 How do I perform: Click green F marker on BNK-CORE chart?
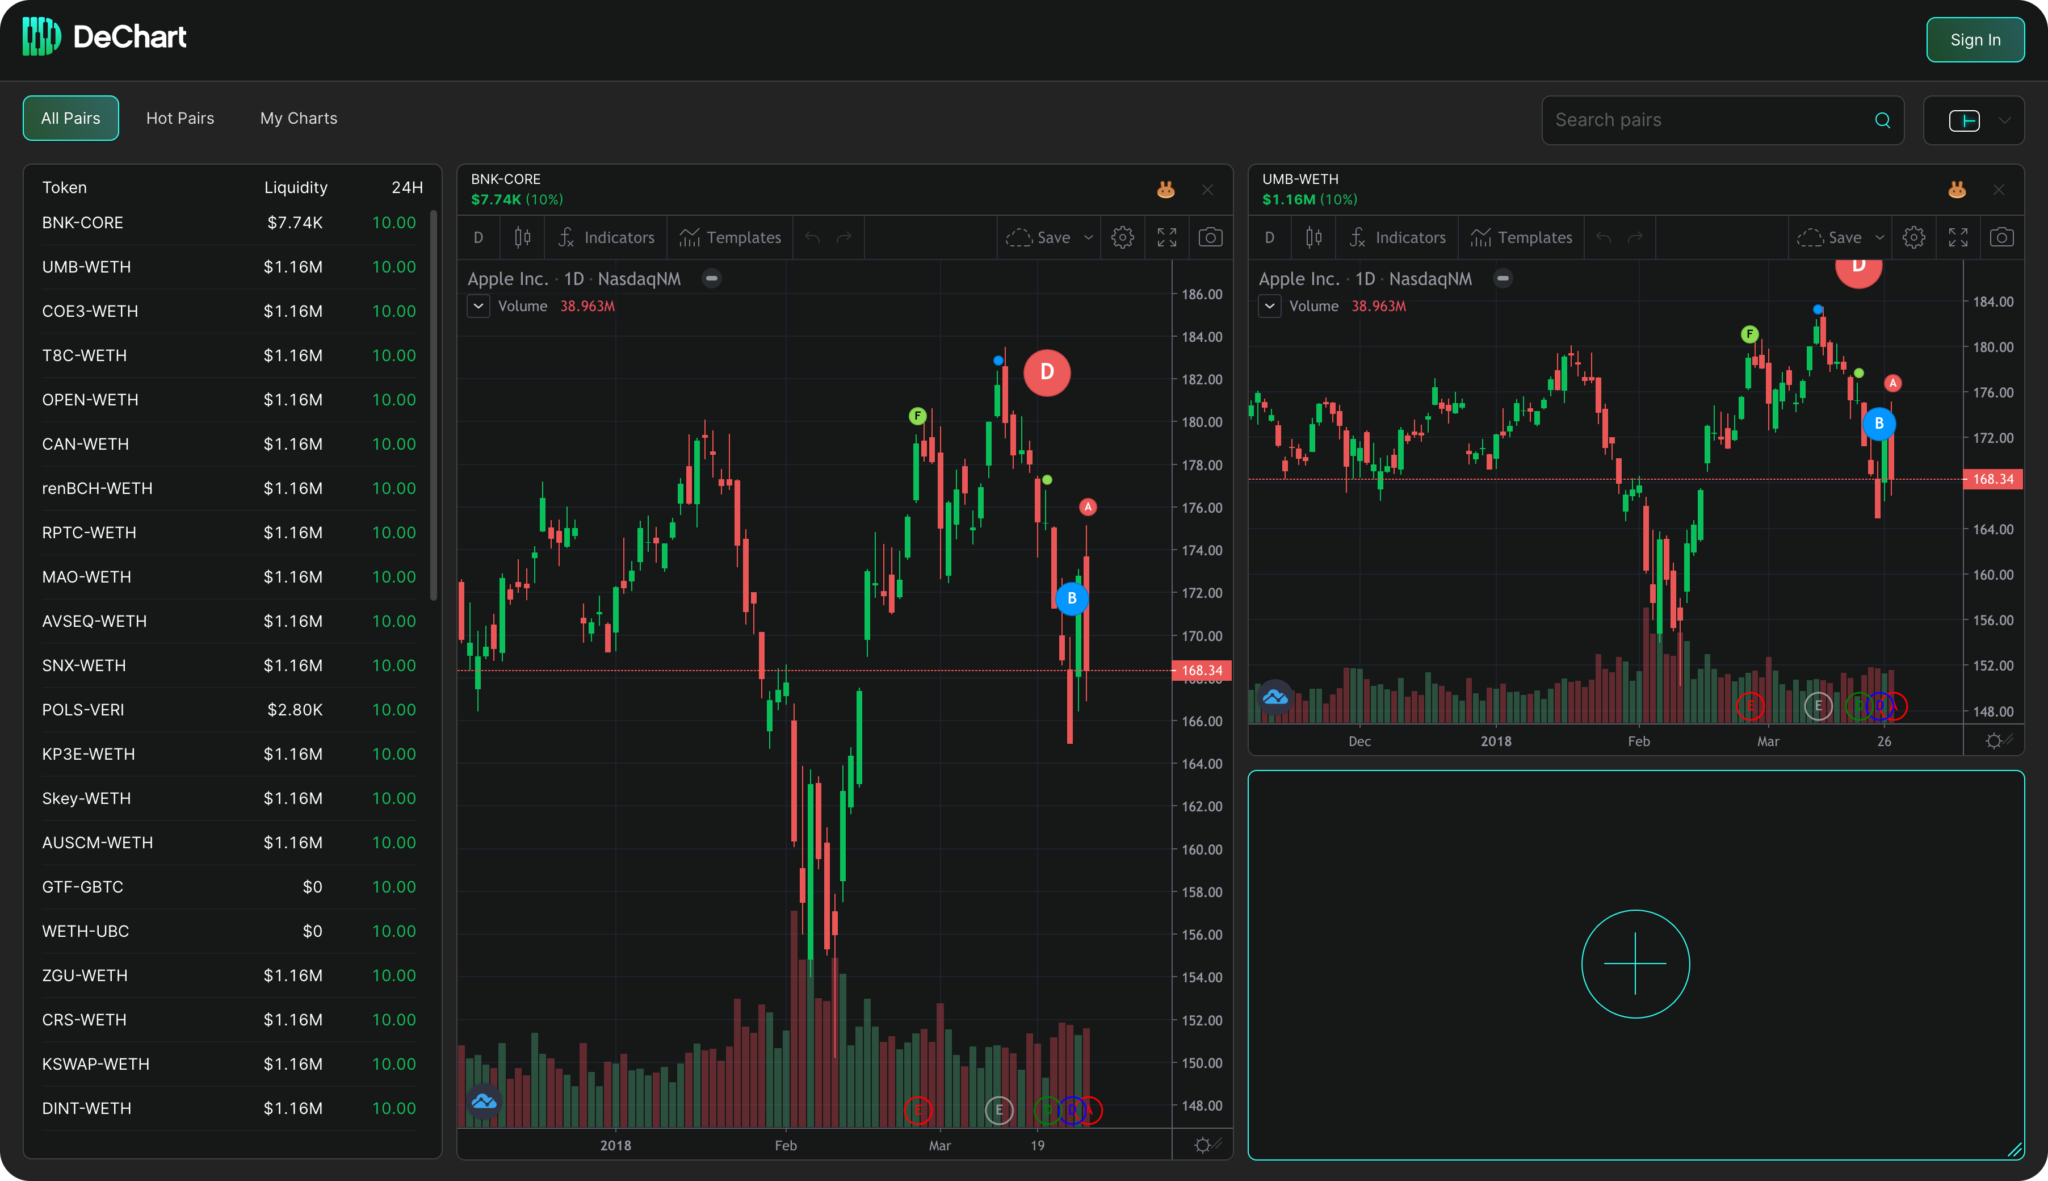coord(917,416)
